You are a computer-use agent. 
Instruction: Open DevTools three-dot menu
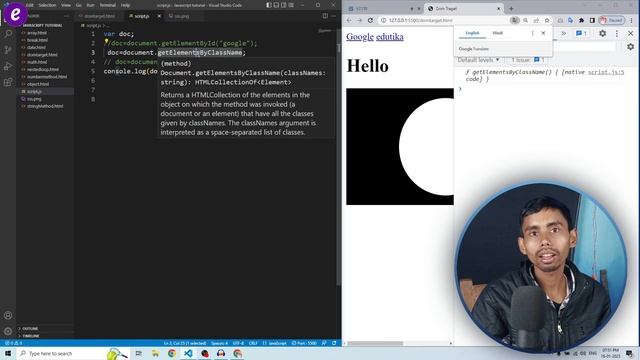point(617,33)
